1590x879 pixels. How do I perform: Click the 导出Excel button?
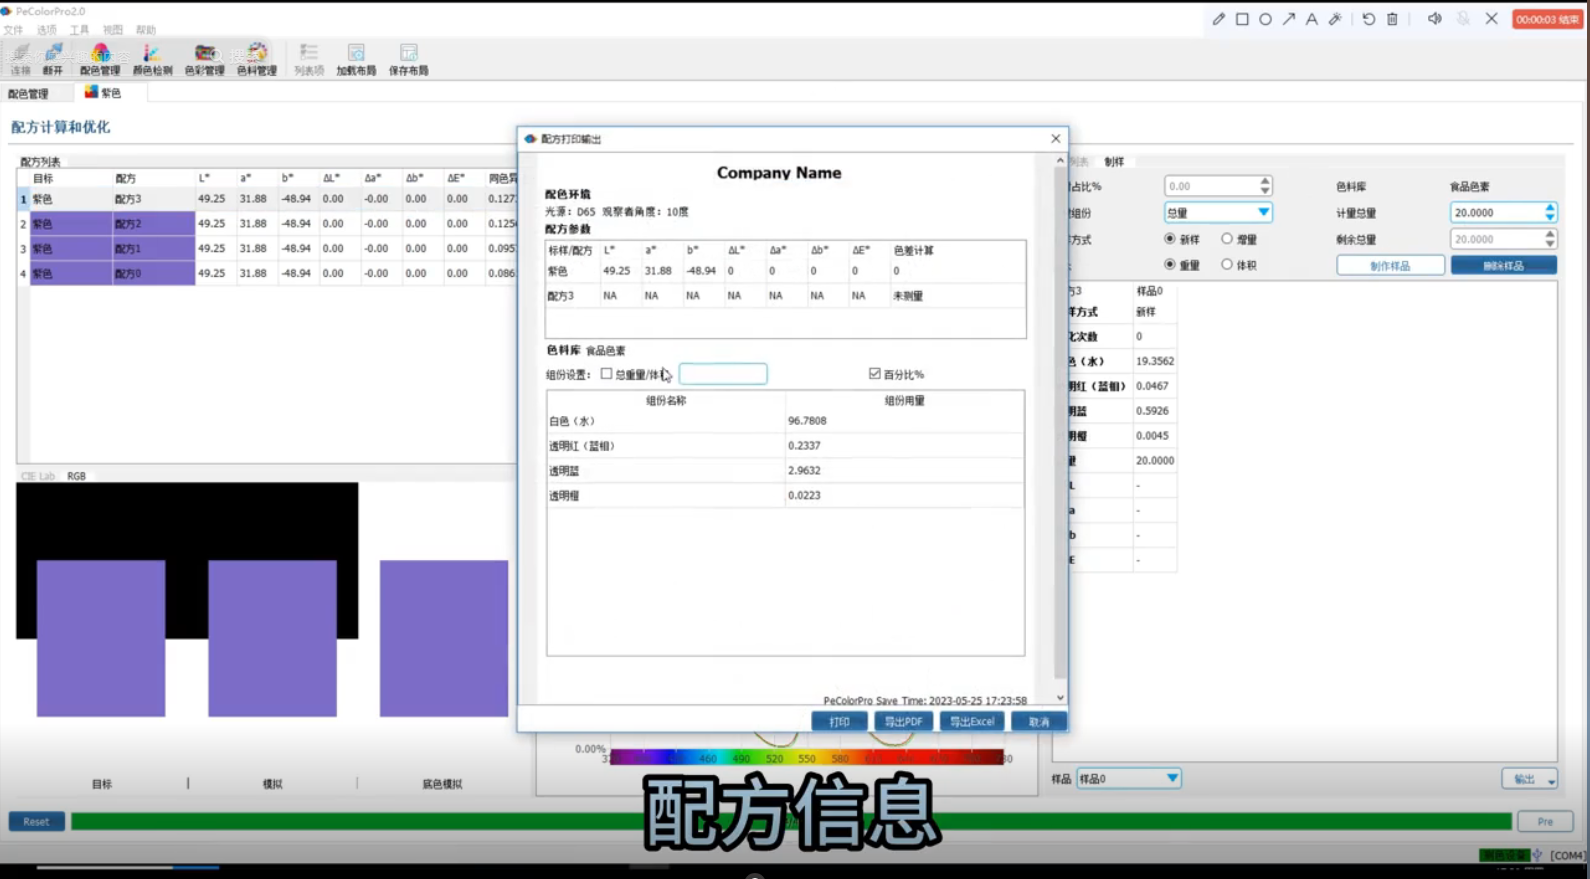(x=972, y=722)
